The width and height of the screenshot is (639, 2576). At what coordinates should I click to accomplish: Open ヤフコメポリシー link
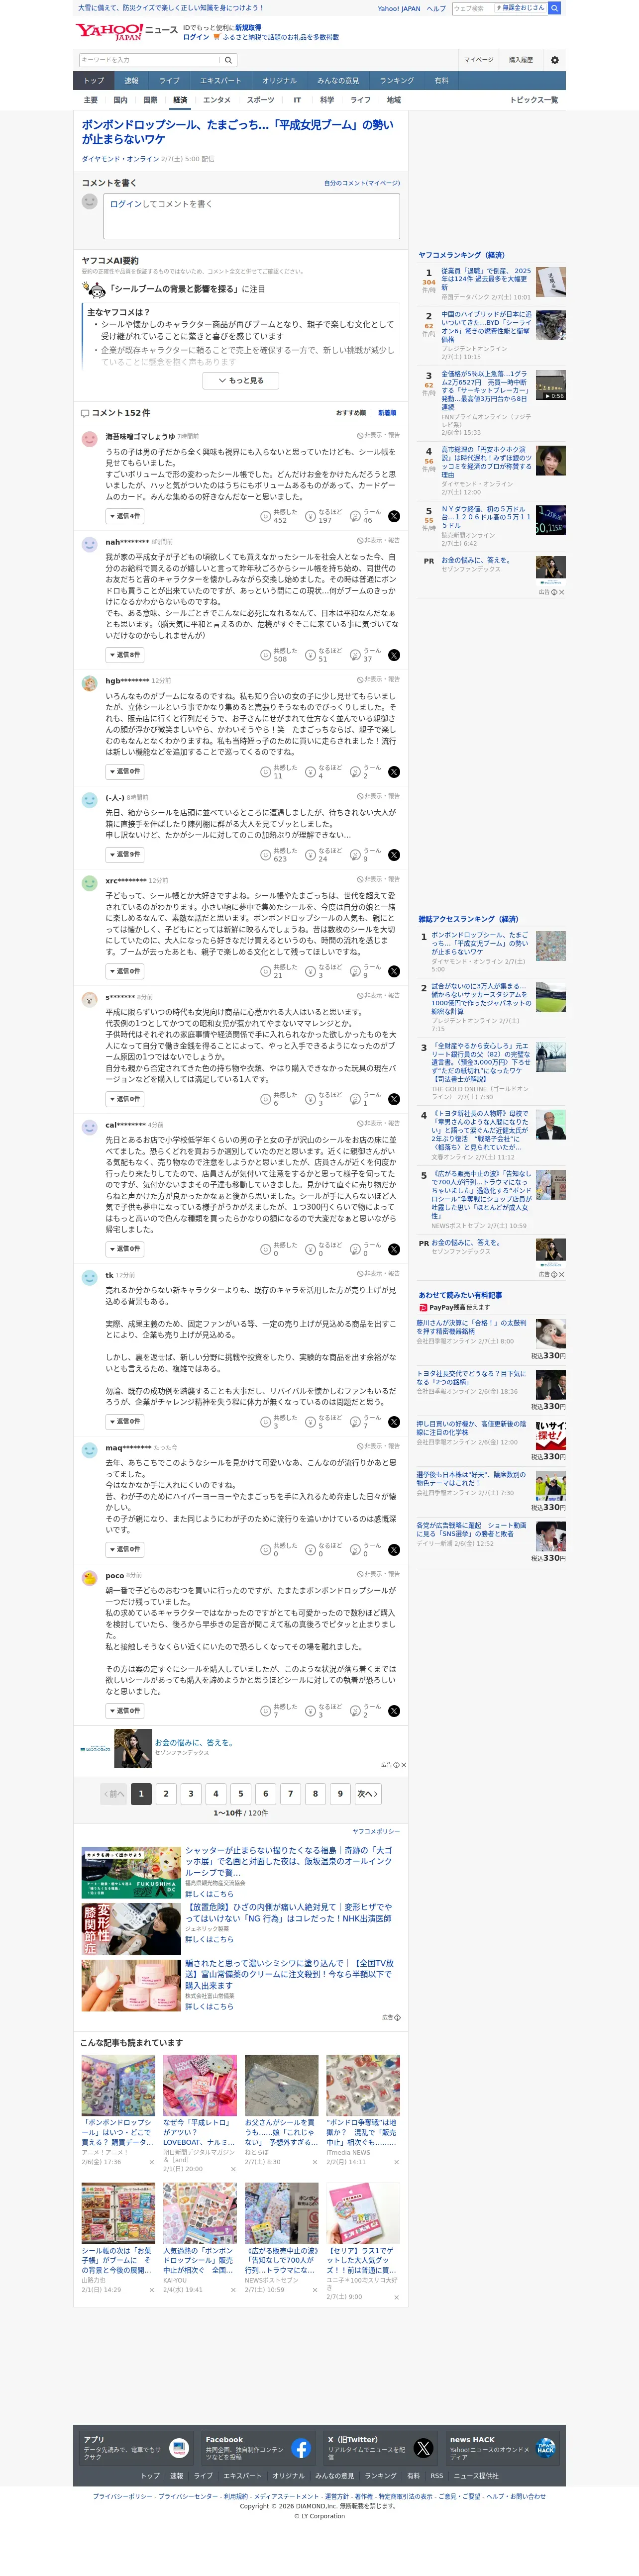click(376, 1831)
